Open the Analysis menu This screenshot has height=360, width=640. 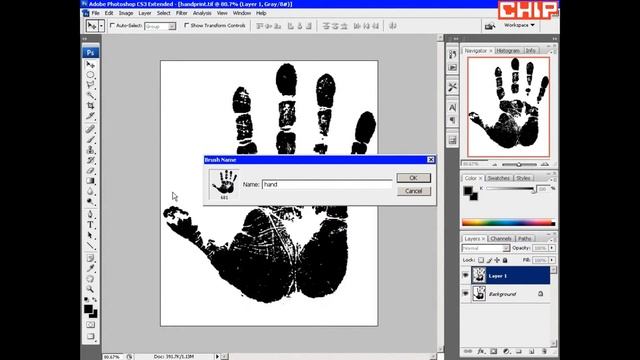click(202, 13)
